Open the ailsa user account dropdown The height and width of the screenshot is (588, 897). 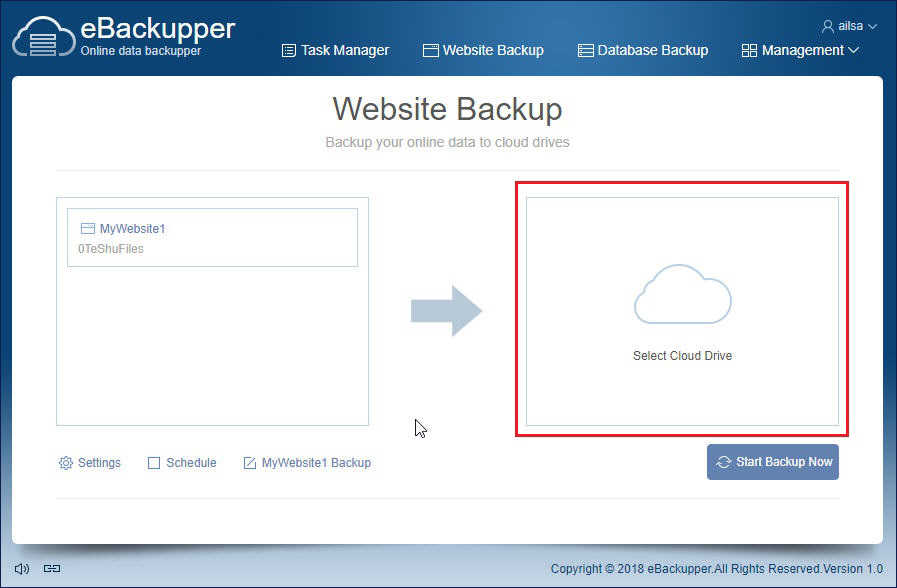click(x=850, y=26)
